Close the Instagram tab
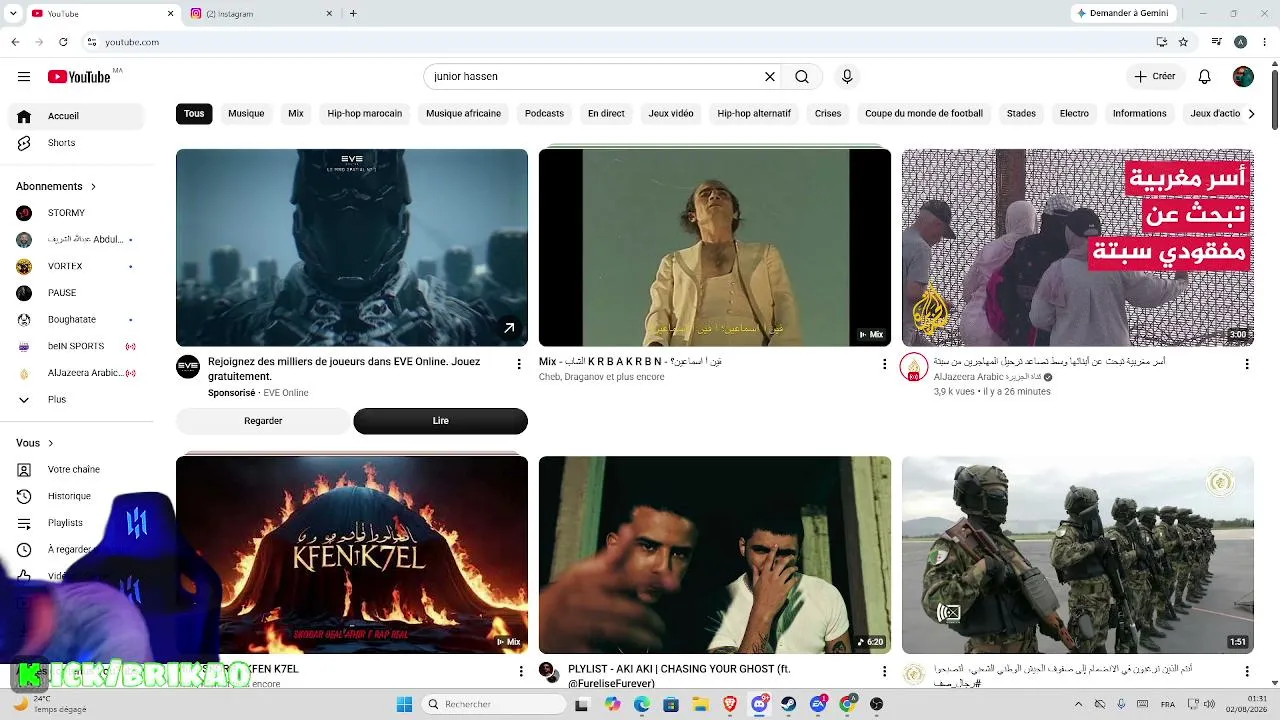Screen dimensions: 1280x720 [x=329, y=13]
